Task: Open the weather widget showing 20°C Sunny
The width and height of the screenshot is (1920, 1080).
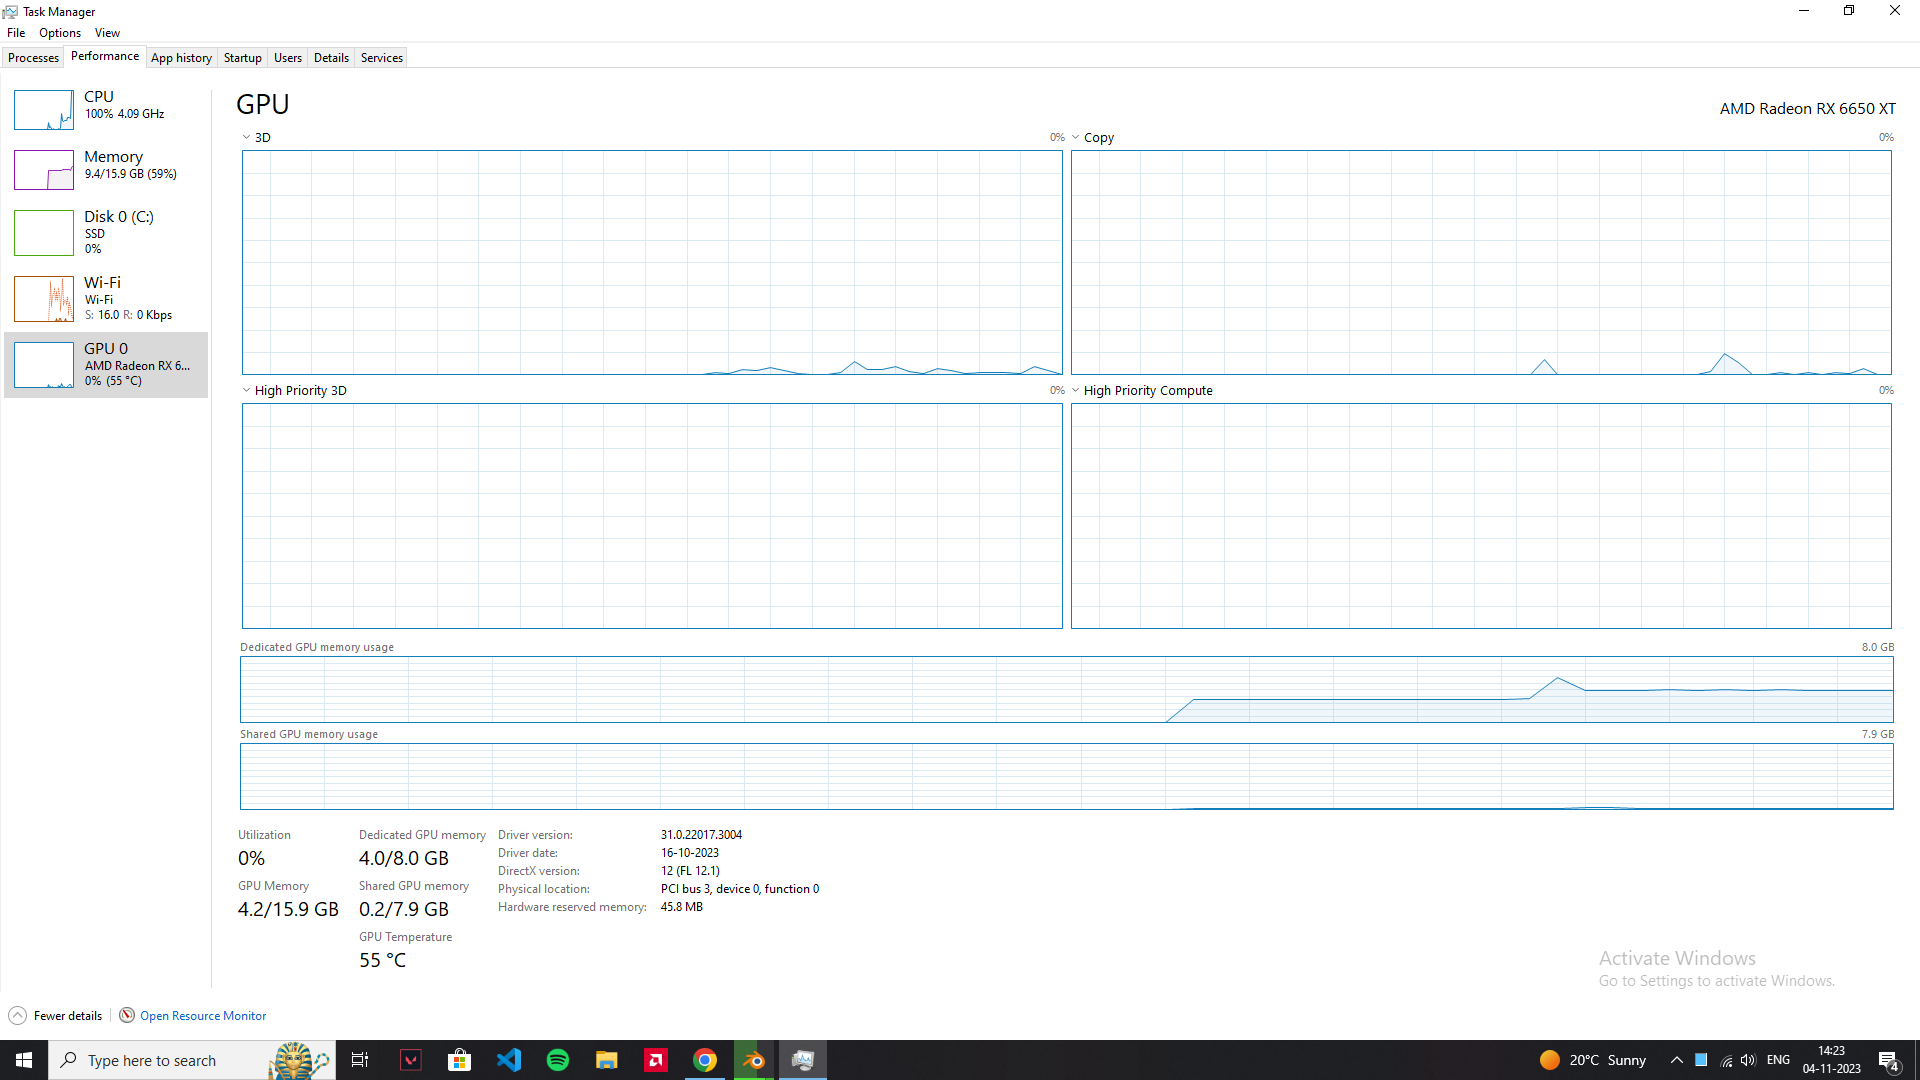Action: tap(1593, 1060)
